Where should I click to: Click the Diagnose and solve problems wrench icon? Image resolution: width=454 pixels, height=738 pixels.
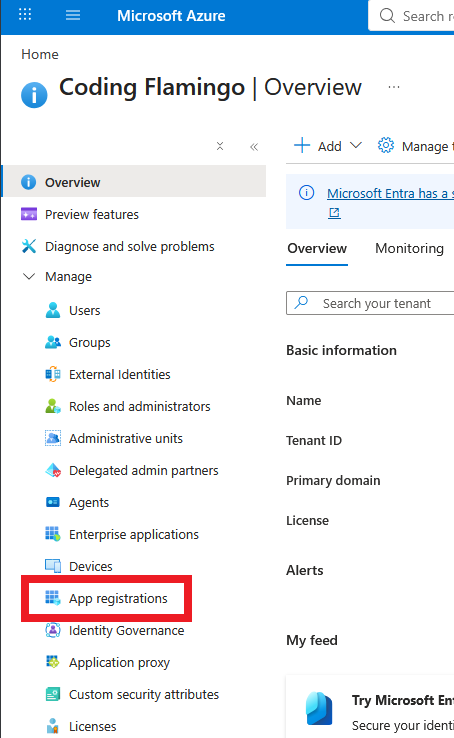[29, 246]
